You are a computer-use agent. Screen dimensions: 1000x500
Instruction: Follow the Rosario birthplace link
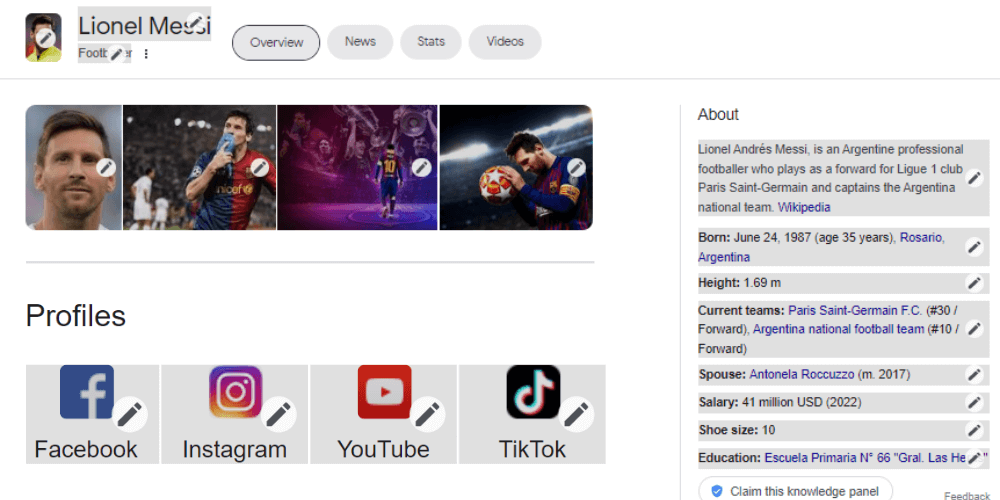click(x=921, y=237)
